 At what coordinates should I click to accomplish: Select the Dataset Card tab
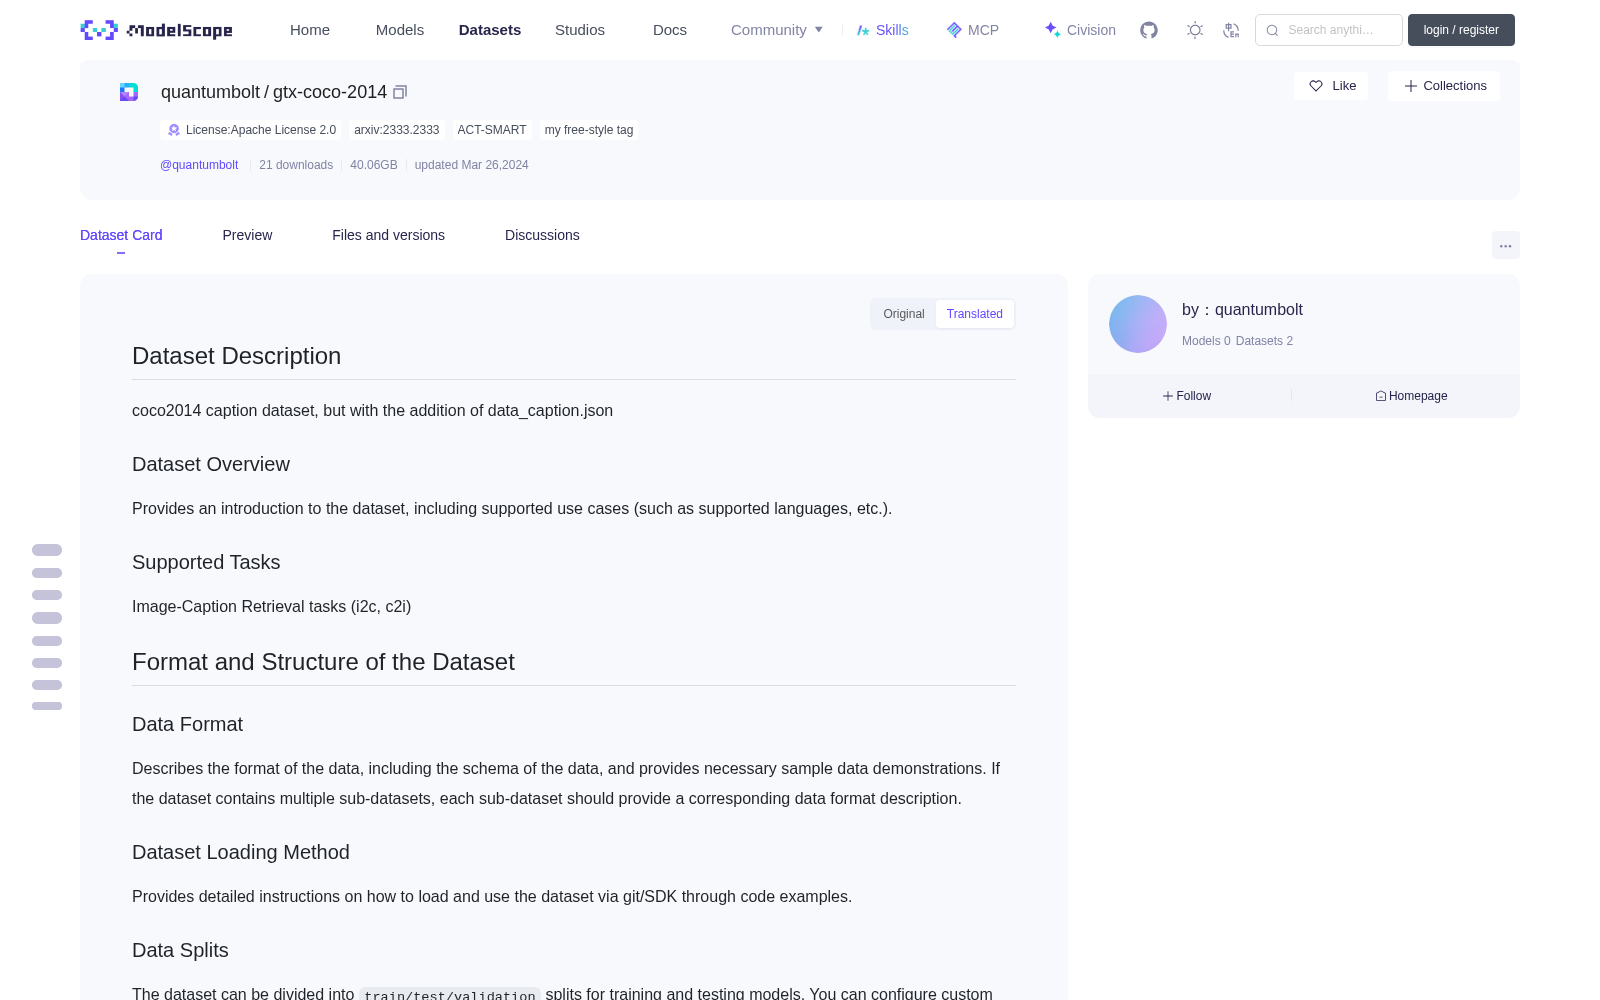[121, 235]
